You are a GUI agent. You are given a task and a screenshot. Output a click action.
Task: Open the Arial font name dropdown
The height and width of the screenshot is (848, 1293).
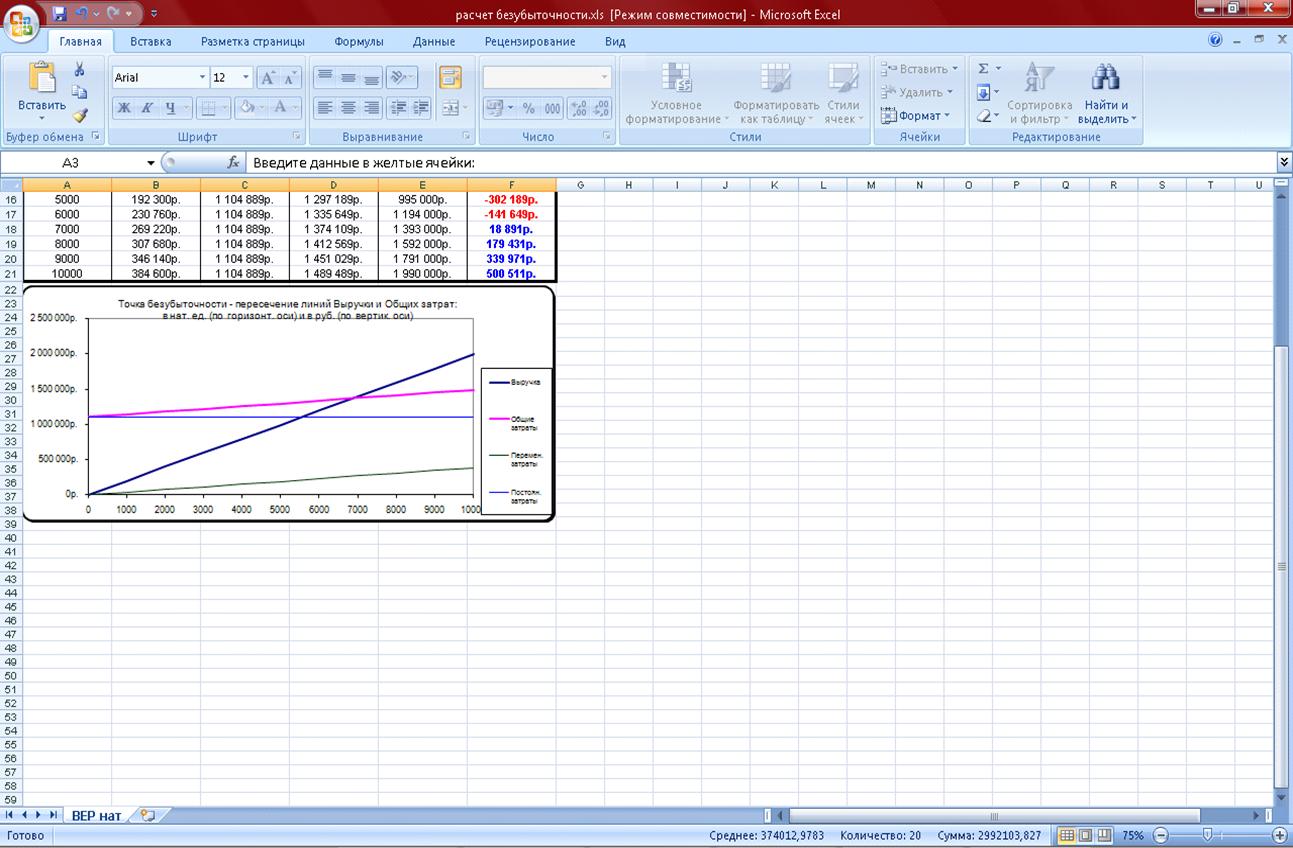pyautogui.click(x=202, y=77)
